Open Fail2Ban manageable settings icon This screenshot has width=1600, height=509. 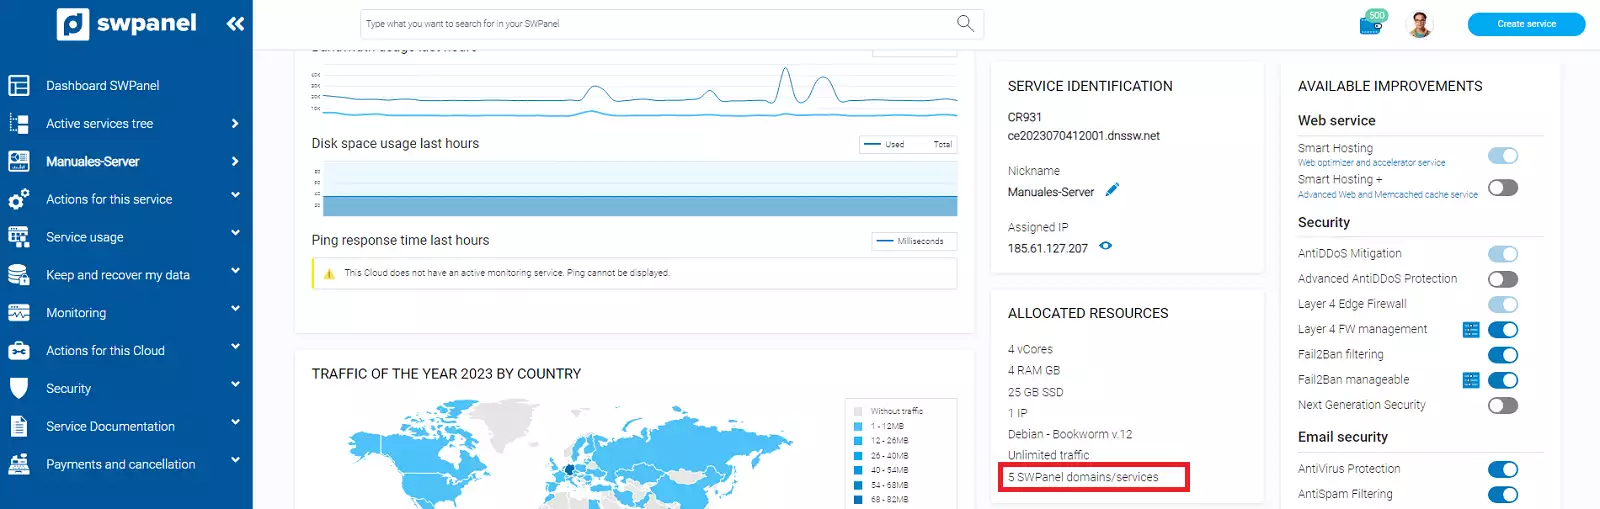[1471, 380]
